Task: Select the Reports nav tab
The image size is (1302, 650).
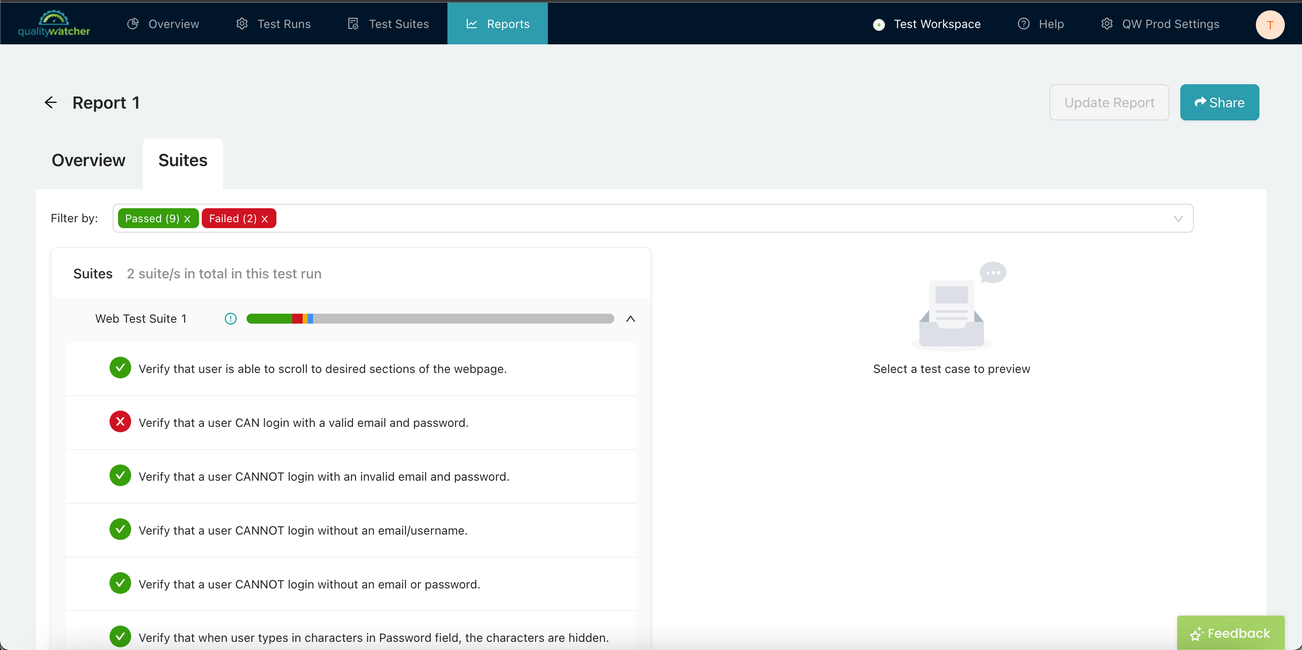Action: point(498,24)
